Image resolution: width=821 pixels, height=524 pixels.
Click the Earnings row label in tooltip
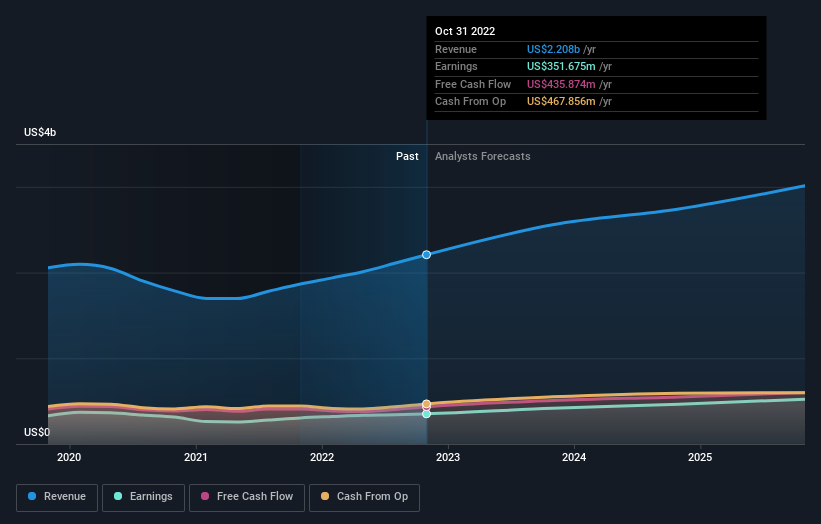point(457,66)
